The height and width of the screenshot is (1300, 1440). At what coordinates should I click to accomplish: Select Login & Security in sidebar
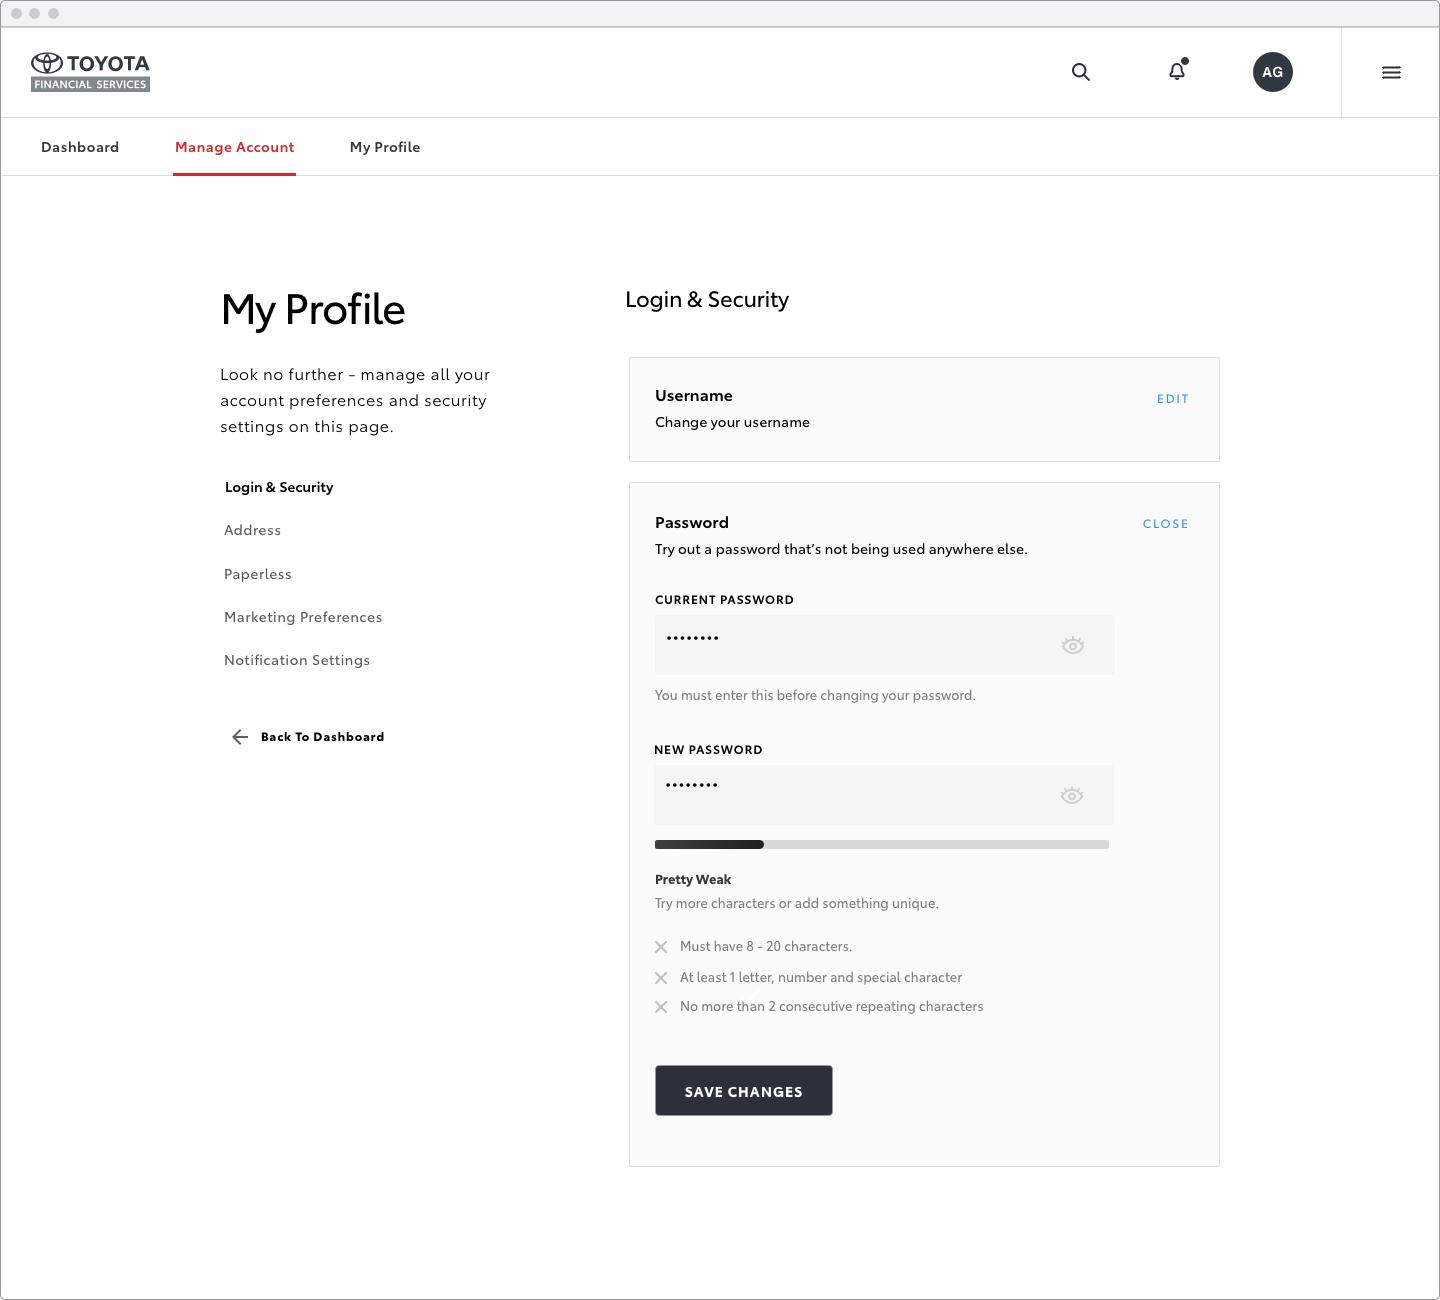point(279,487)
